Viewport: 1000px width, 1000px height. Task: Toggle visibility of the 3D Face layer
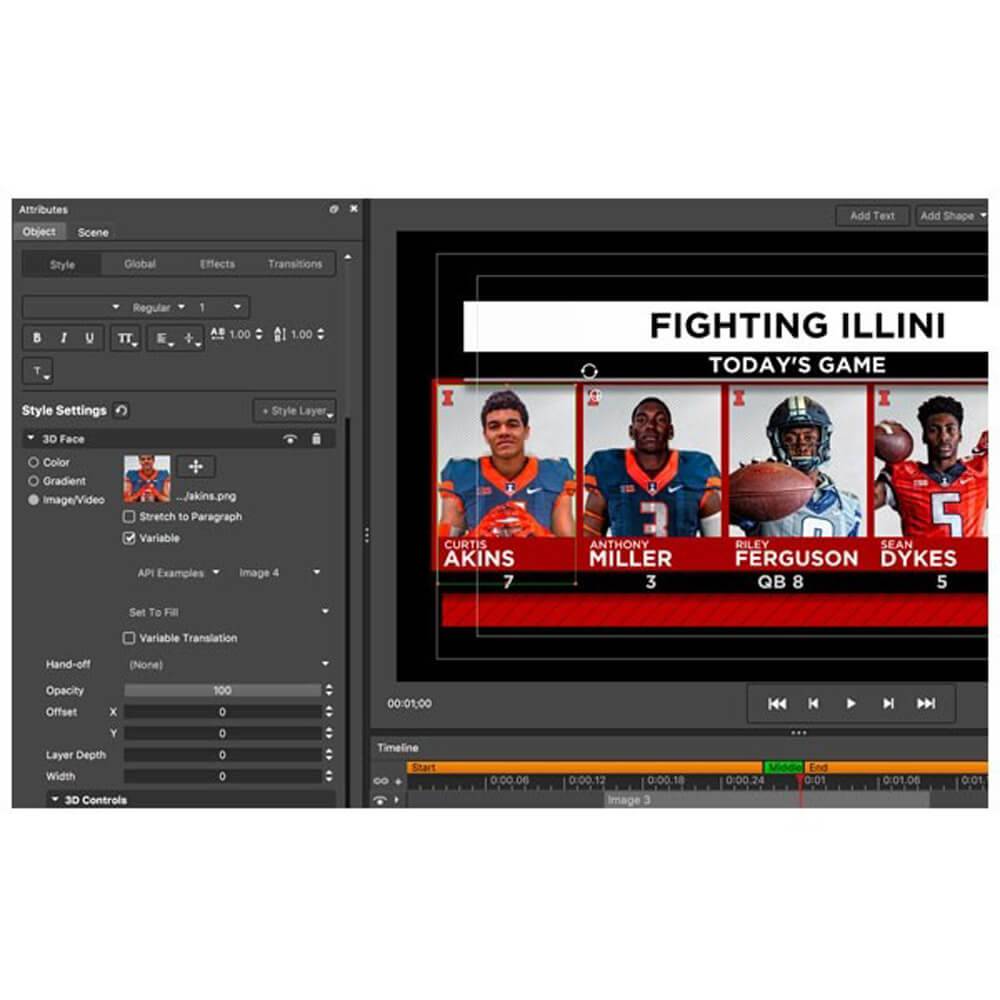[290, 439]
